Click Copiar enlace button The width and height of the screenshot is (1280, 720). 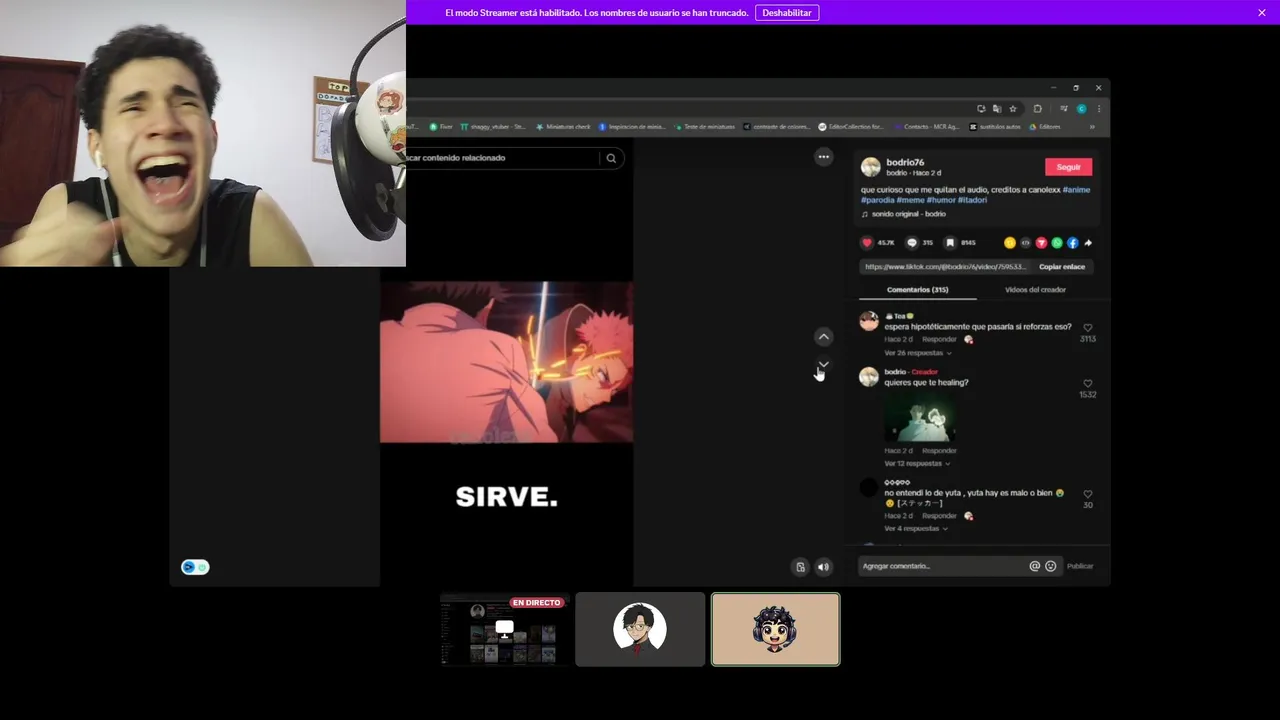tap(1062, 267)
